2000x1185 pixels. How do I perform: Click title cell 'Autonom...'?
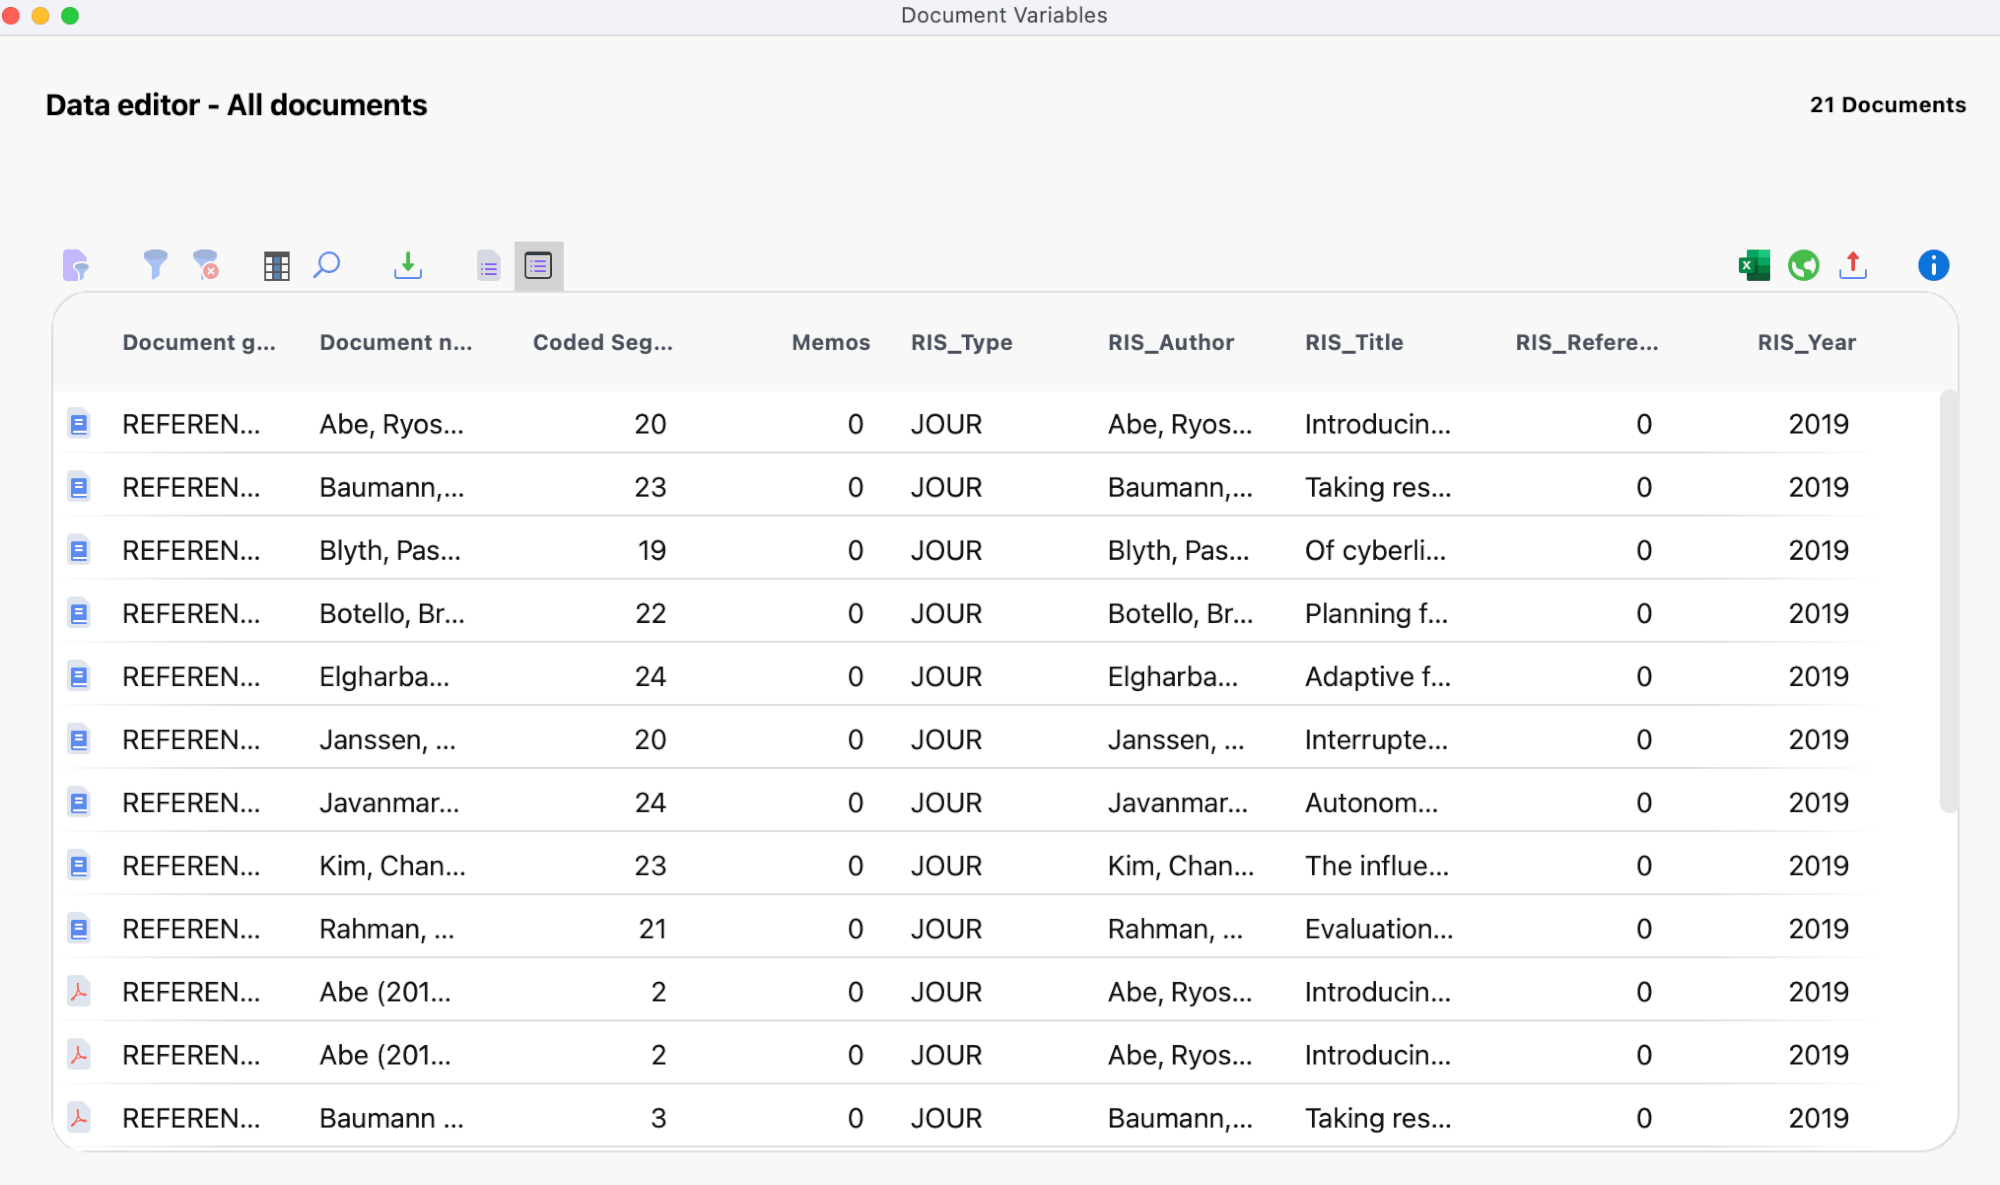point(1371,802)
